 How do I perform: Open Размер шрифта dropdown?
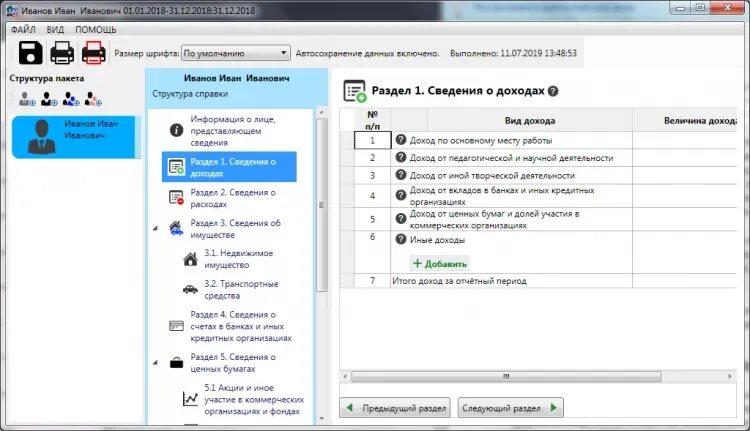coord(236,53)
